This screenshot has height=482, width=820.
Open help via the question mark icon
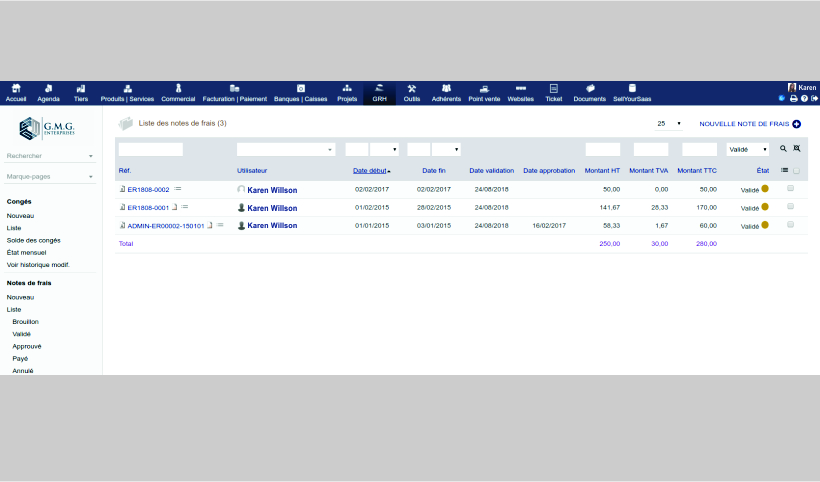point(804,98)
